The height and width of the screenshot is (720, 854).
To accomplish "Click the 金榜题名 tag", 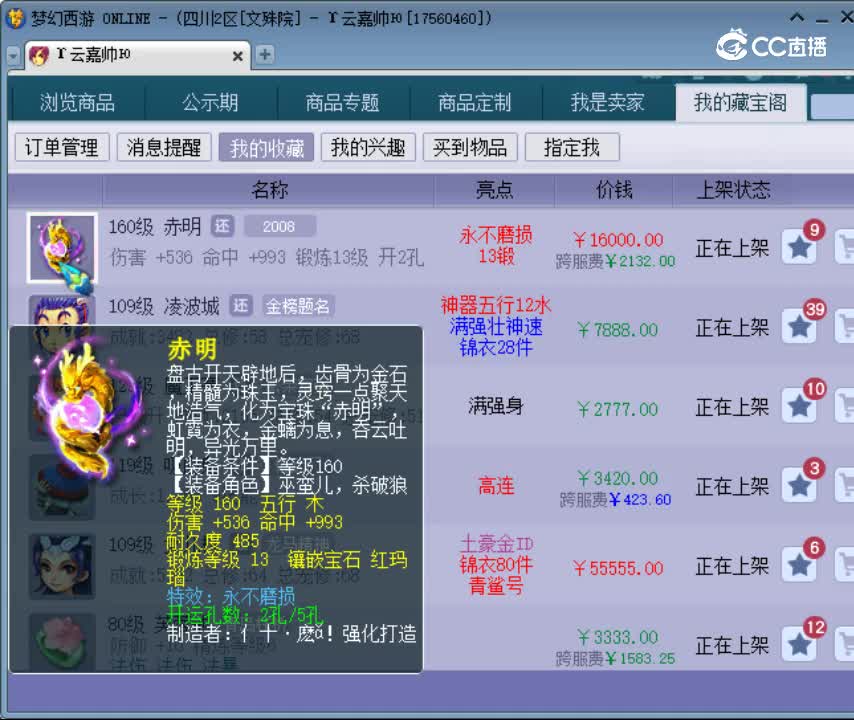I will click(298, 306).
